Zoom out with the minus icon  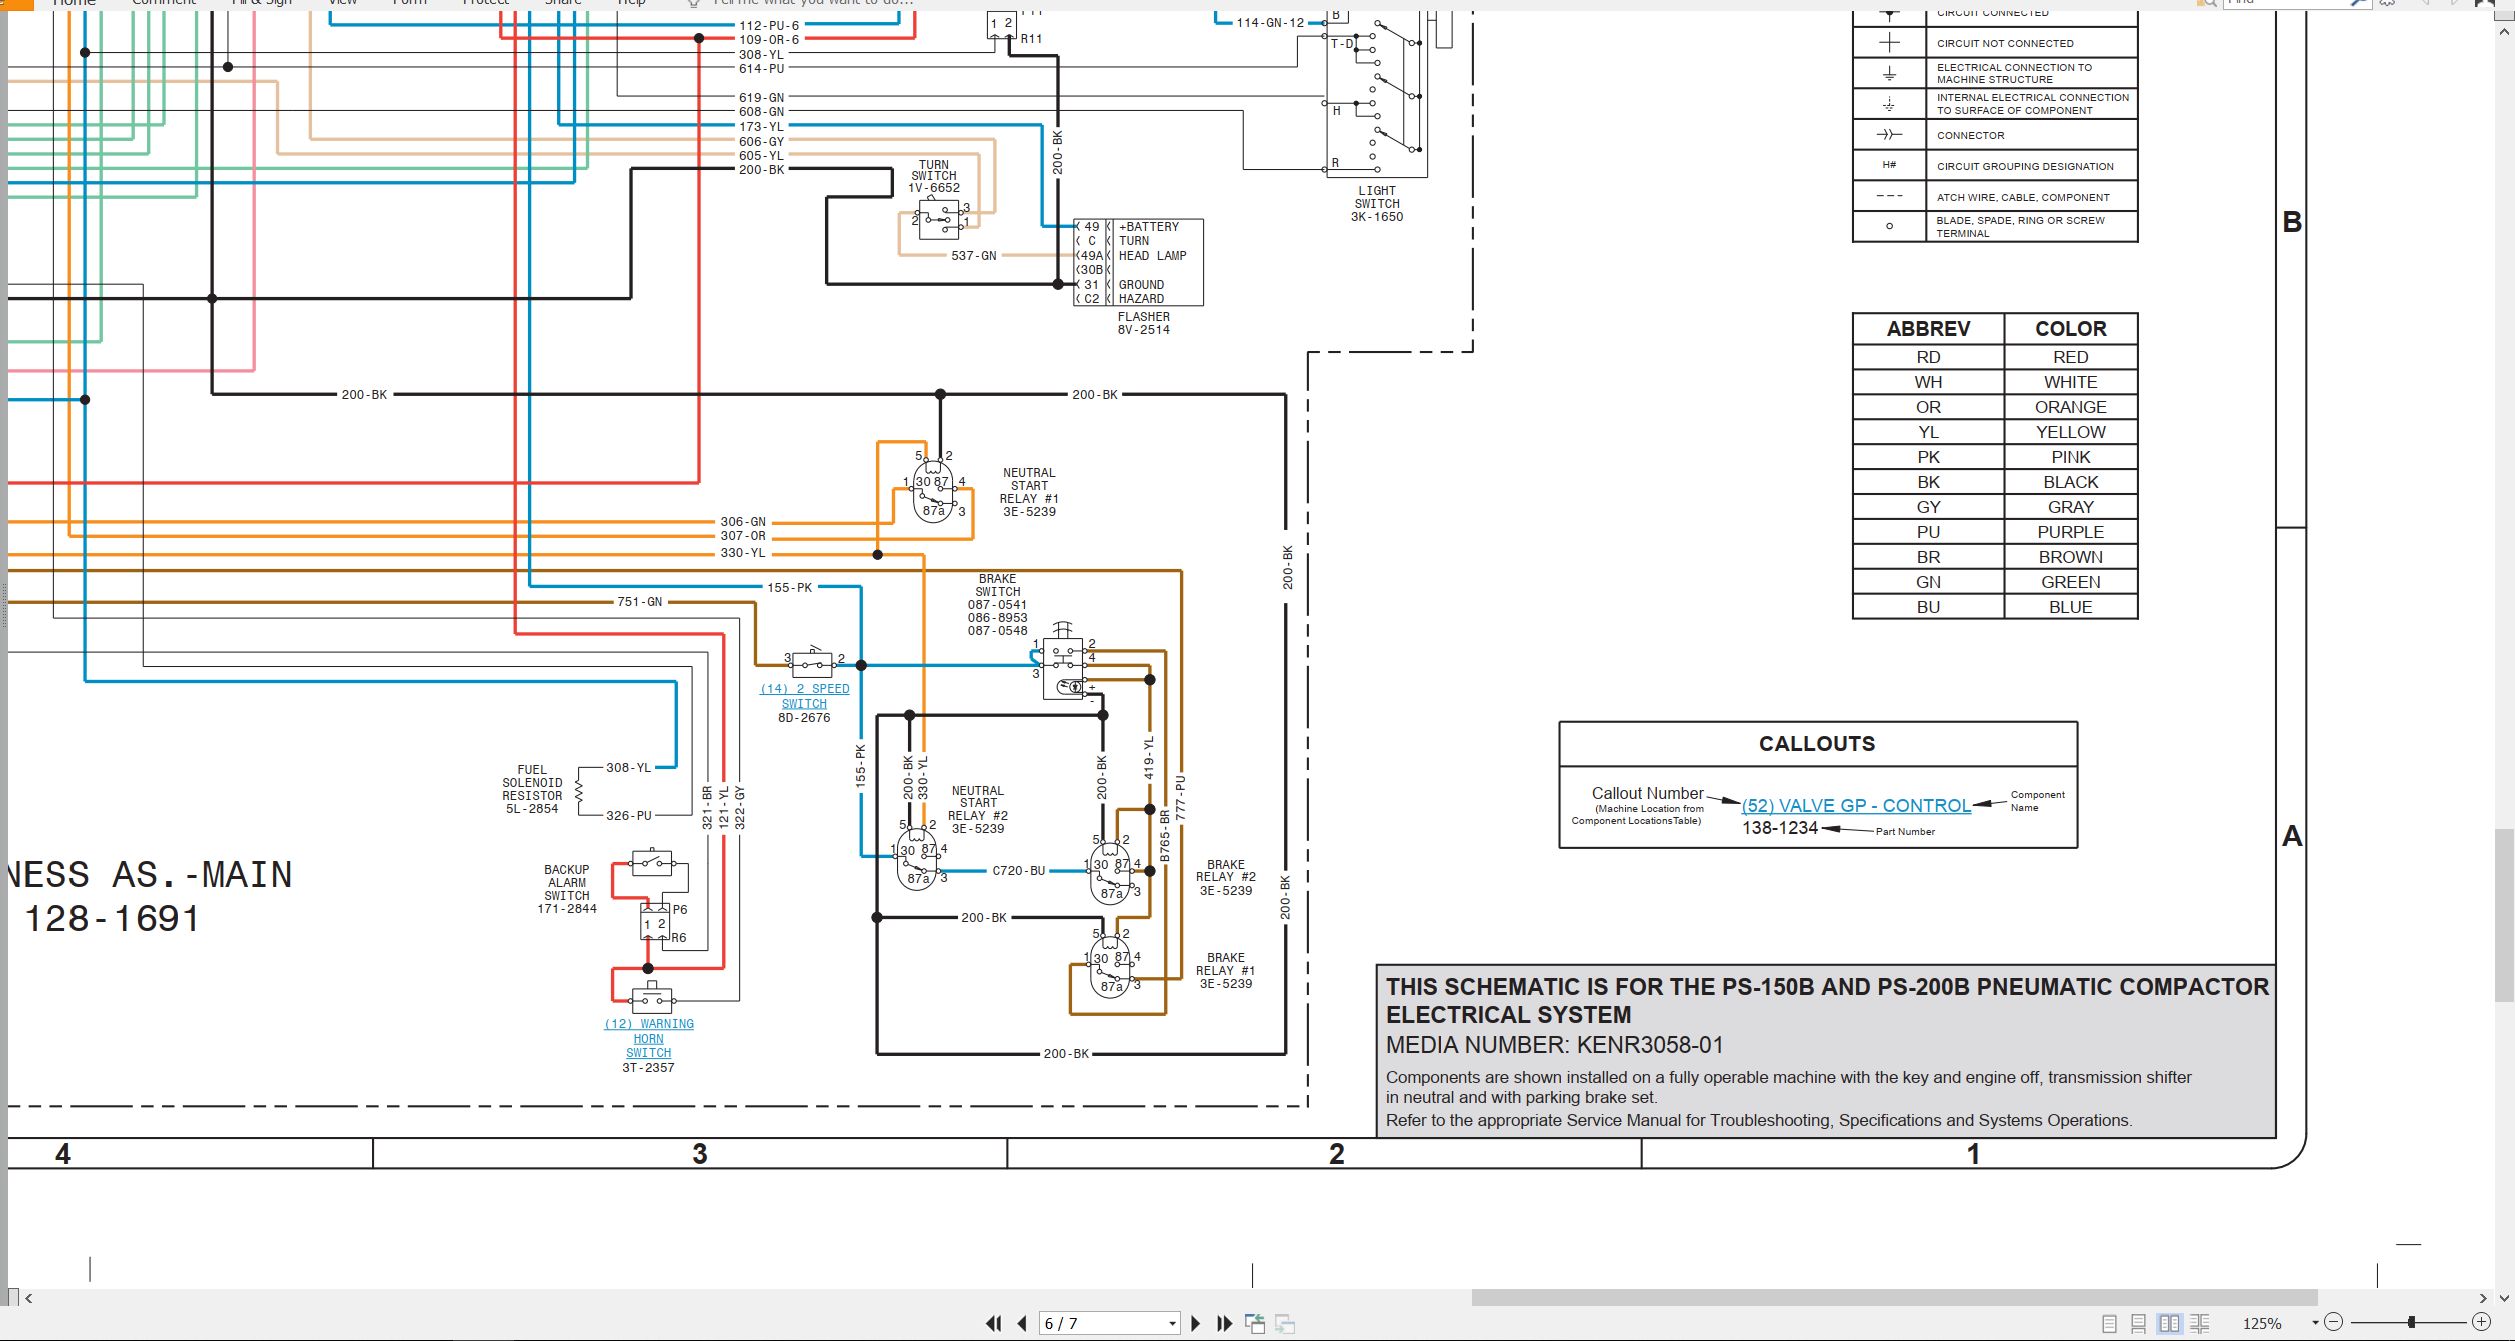coord(2333,1322)
